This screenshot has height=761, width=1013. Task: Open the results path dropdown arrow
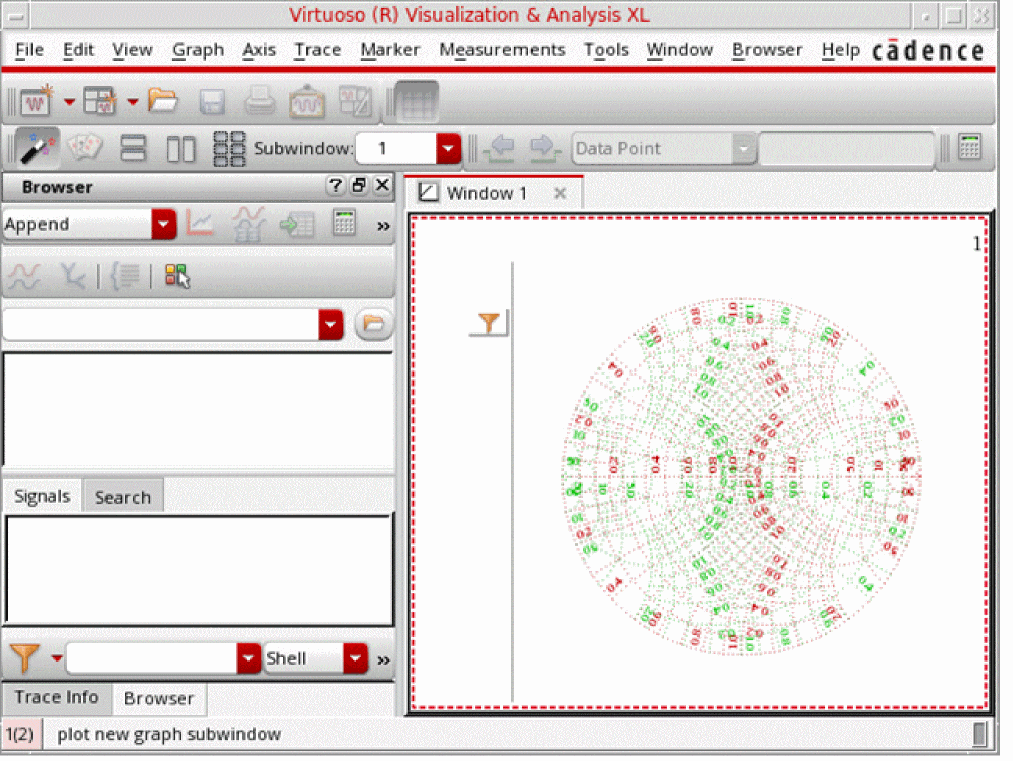(x=330, y=324)
